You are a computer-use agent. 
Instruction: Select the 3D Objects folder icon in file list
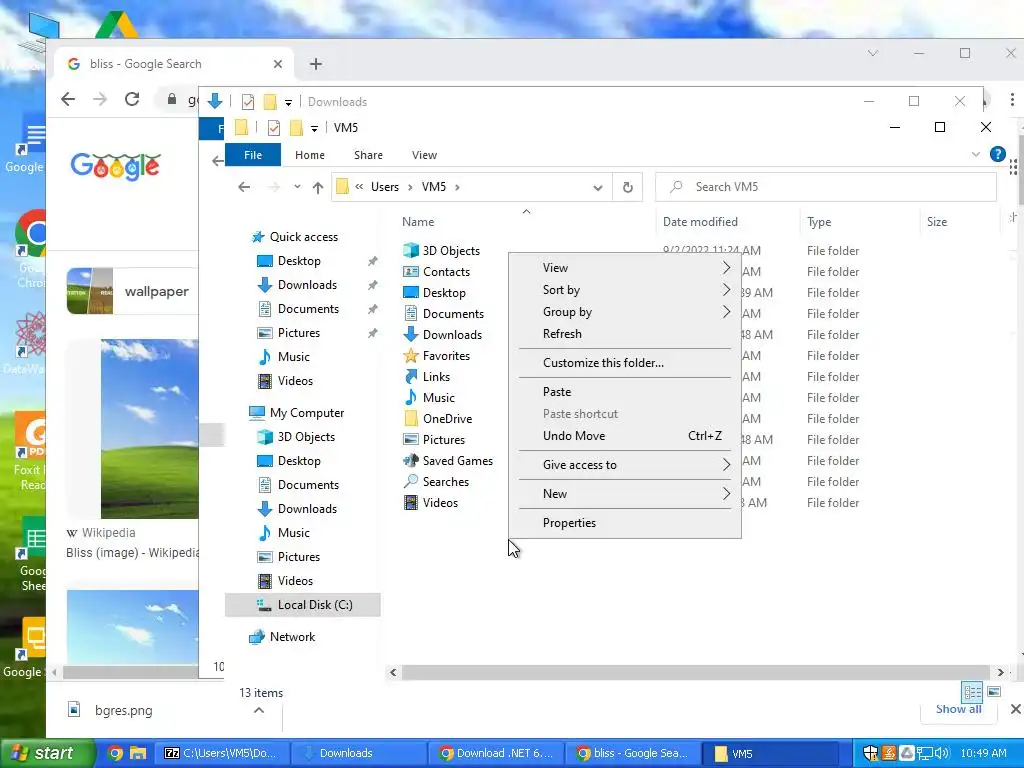click(411, 250)
